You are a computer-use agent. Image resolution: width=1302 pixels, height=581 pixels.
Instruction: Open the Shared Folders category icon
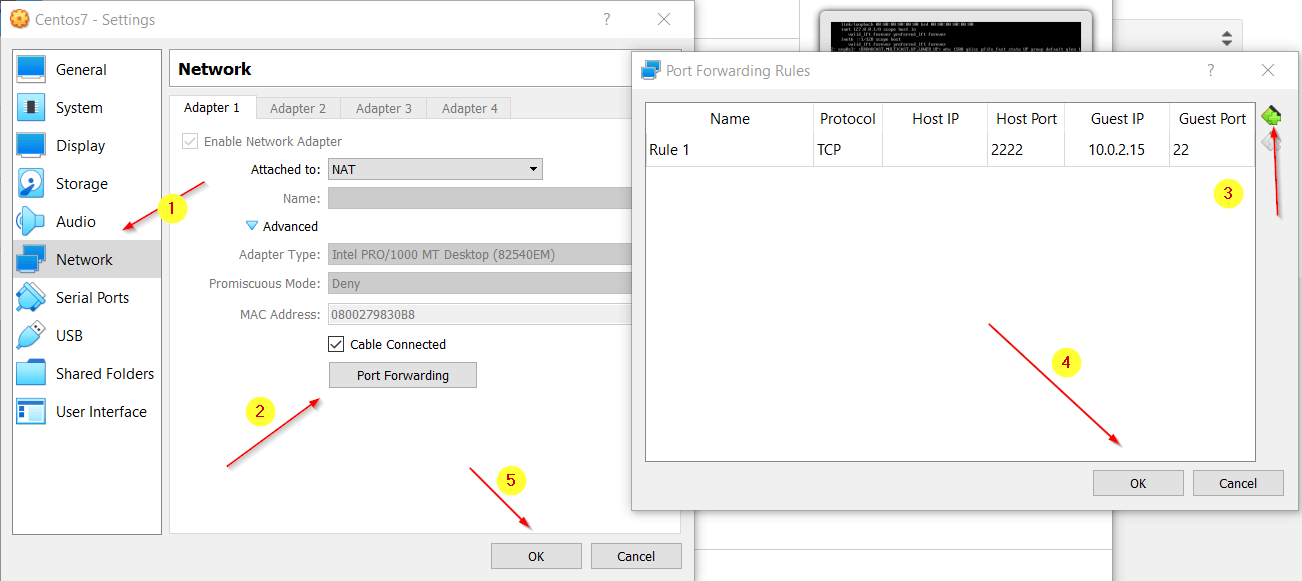tap(31, 373)
